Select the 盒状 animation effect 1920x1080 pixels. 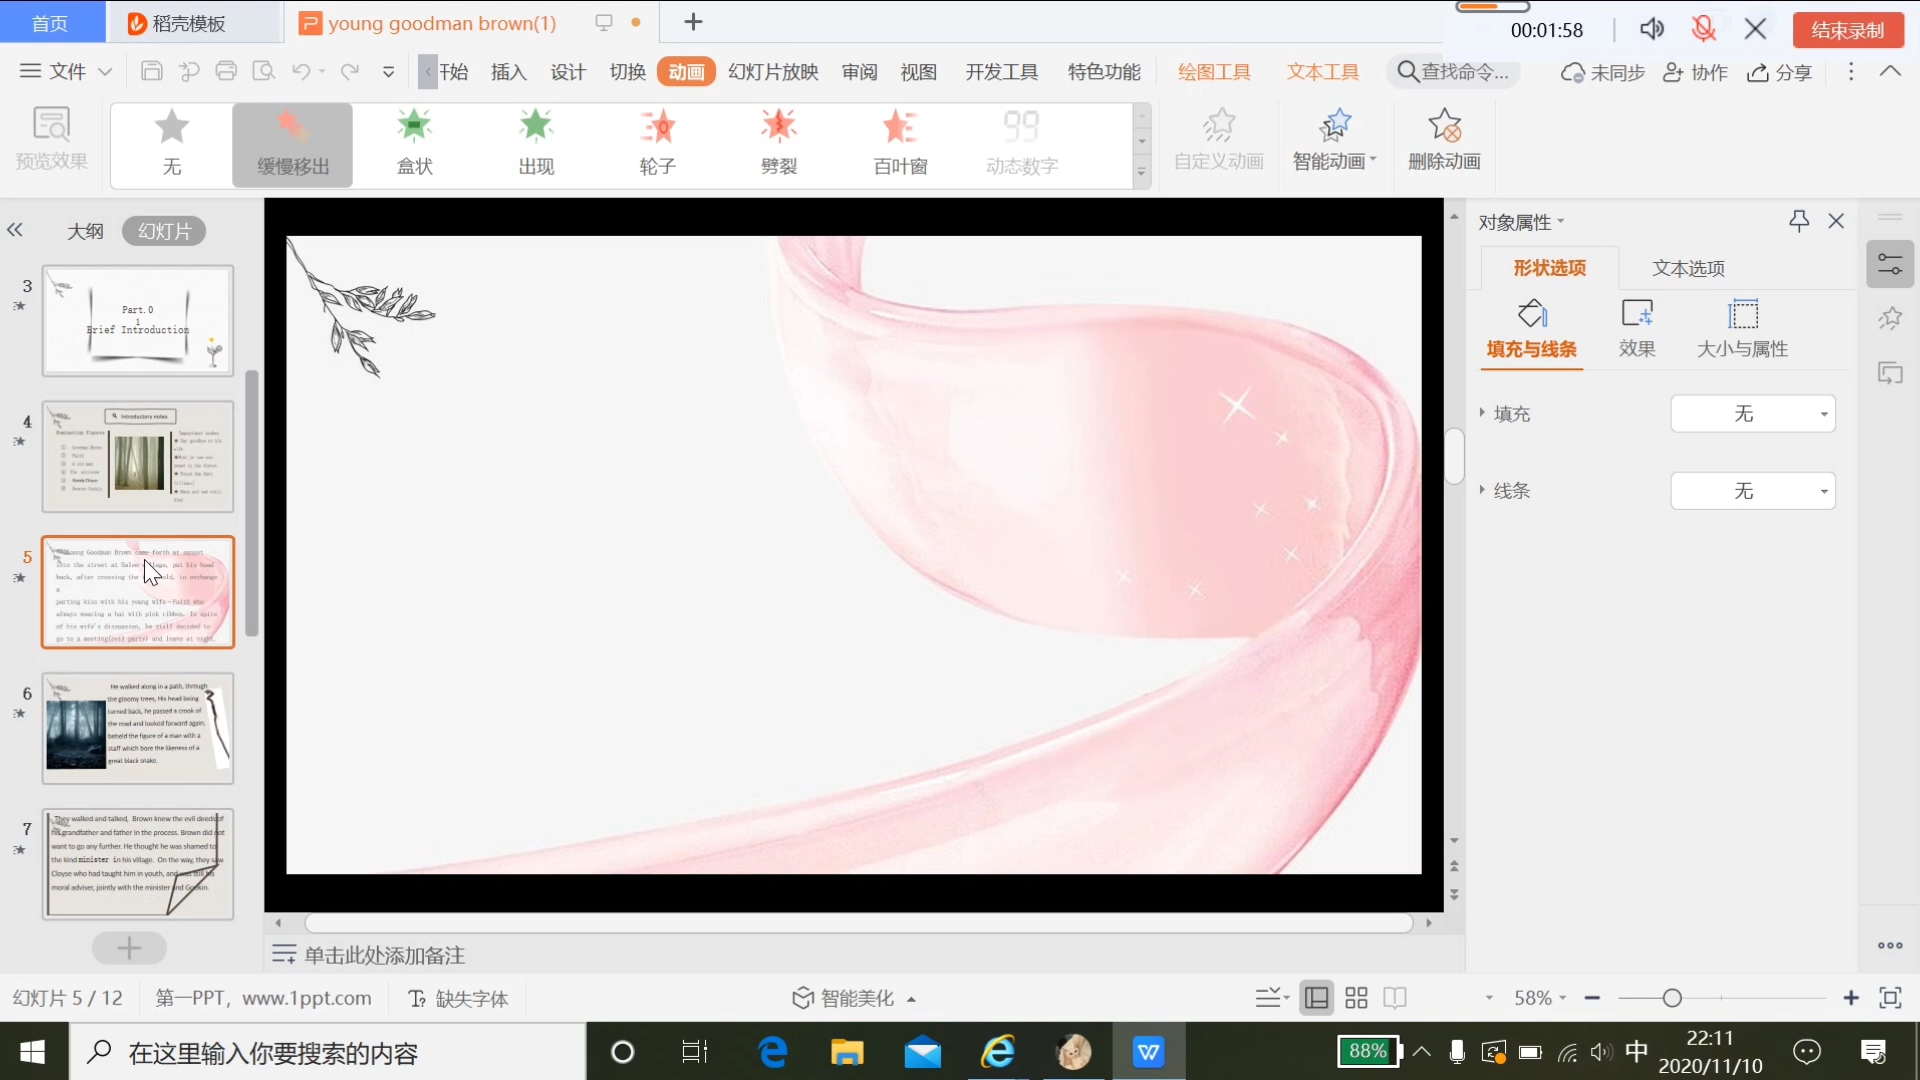[413, 143]
